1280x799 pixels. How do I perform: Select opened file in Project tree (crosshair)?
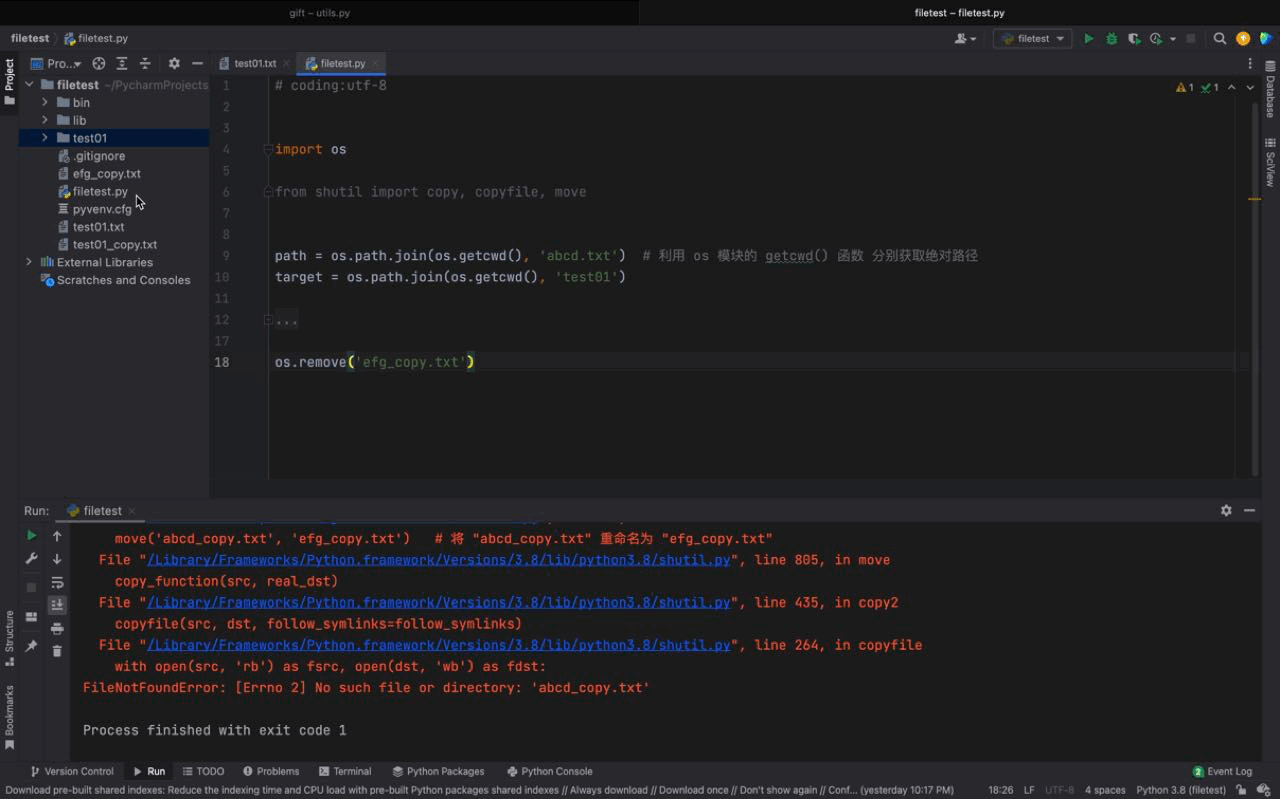[99, 63]
